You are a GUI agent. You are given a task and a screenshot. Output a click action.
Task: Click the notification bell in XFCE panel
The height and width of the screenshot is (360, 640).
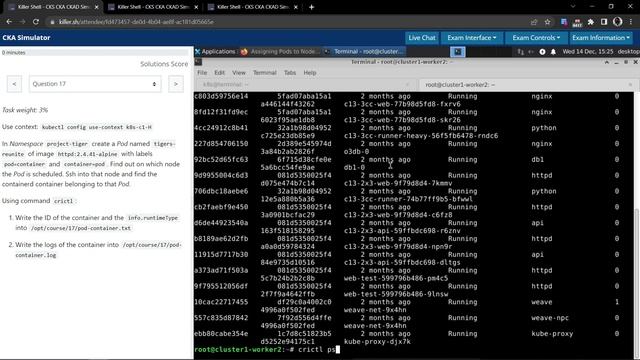click(x=553, y=52)
